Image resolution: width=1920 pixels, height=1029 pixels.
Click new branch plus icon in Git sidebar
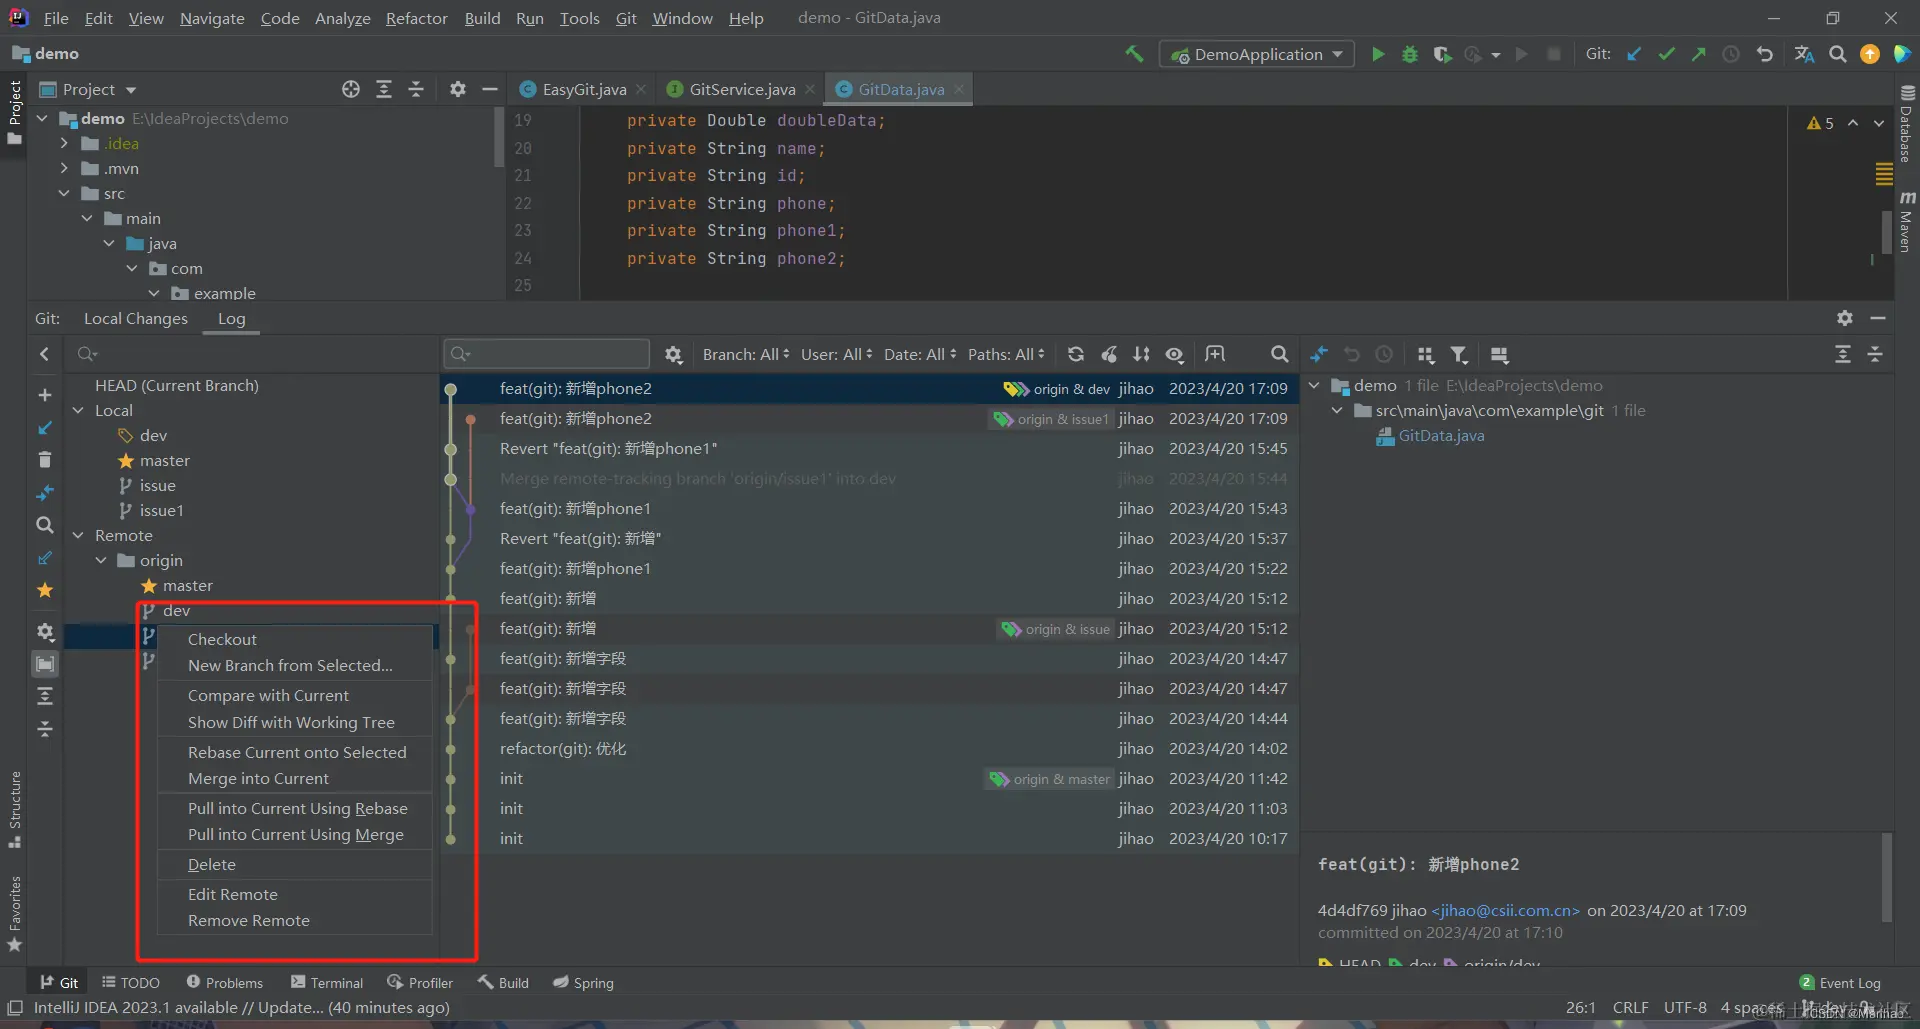(x=45, y=395)
